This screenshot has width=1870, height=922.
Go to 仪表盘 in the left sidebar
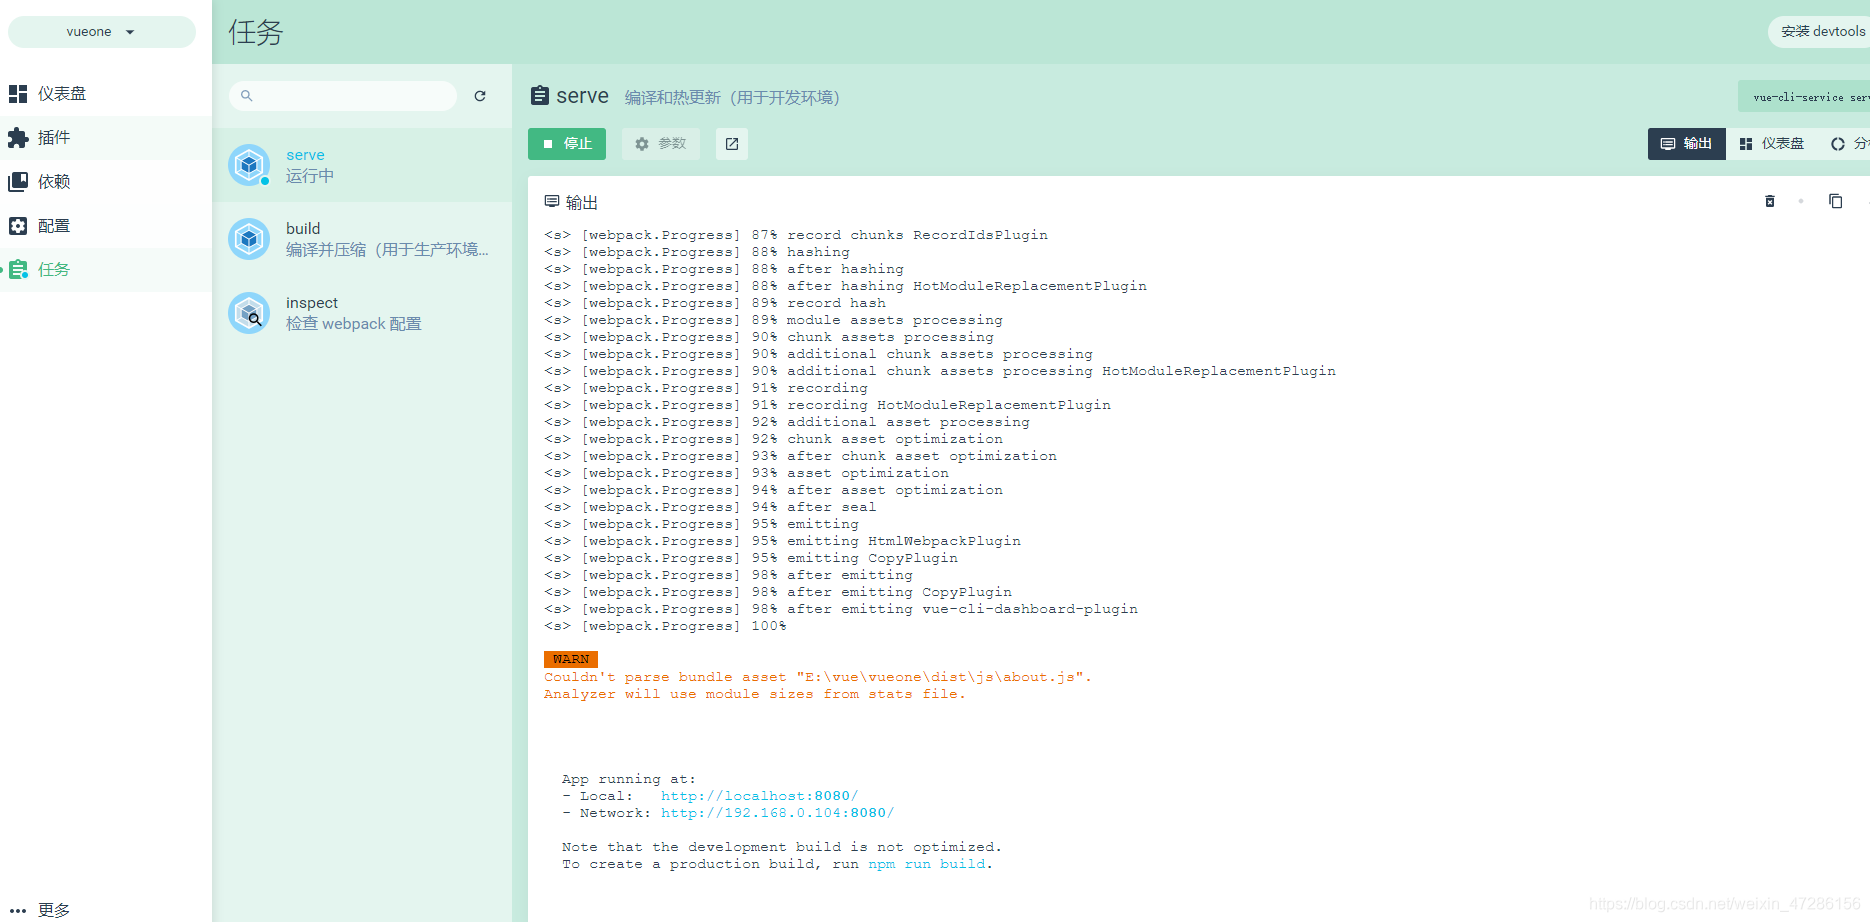point(105,94)
